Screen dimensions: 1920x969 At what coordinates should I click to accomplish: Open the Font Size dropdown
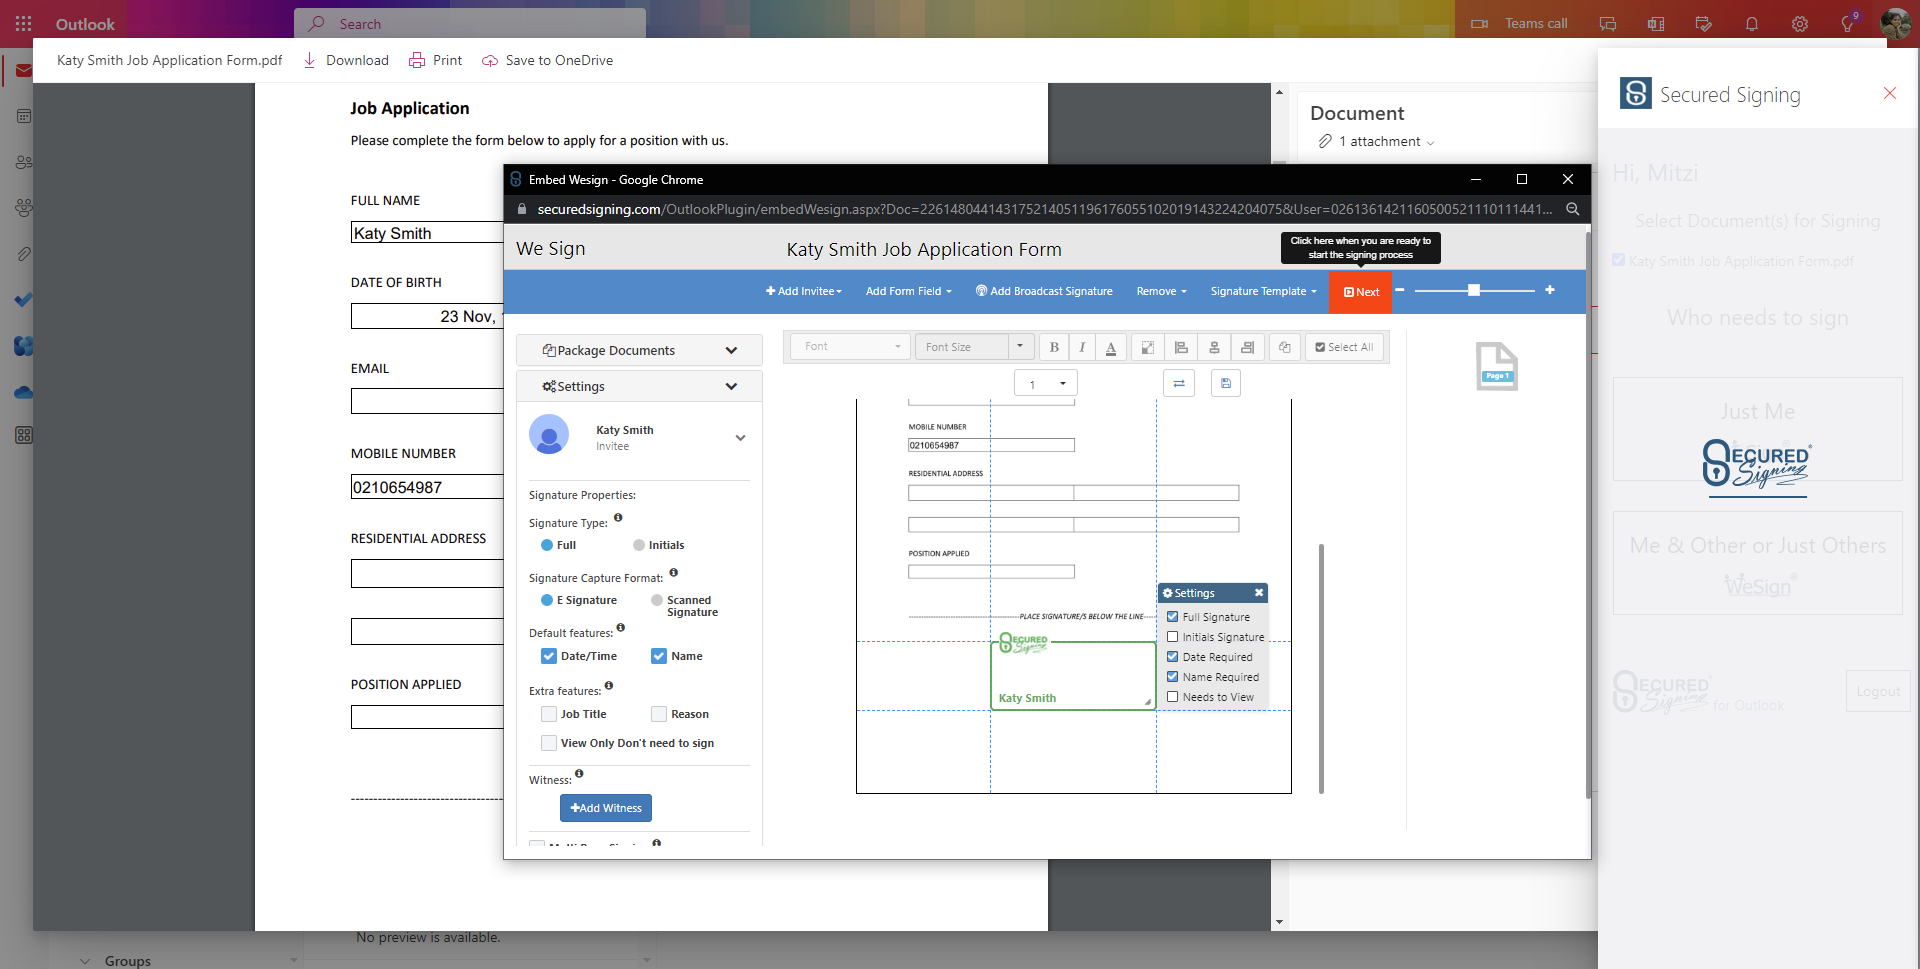974,347
